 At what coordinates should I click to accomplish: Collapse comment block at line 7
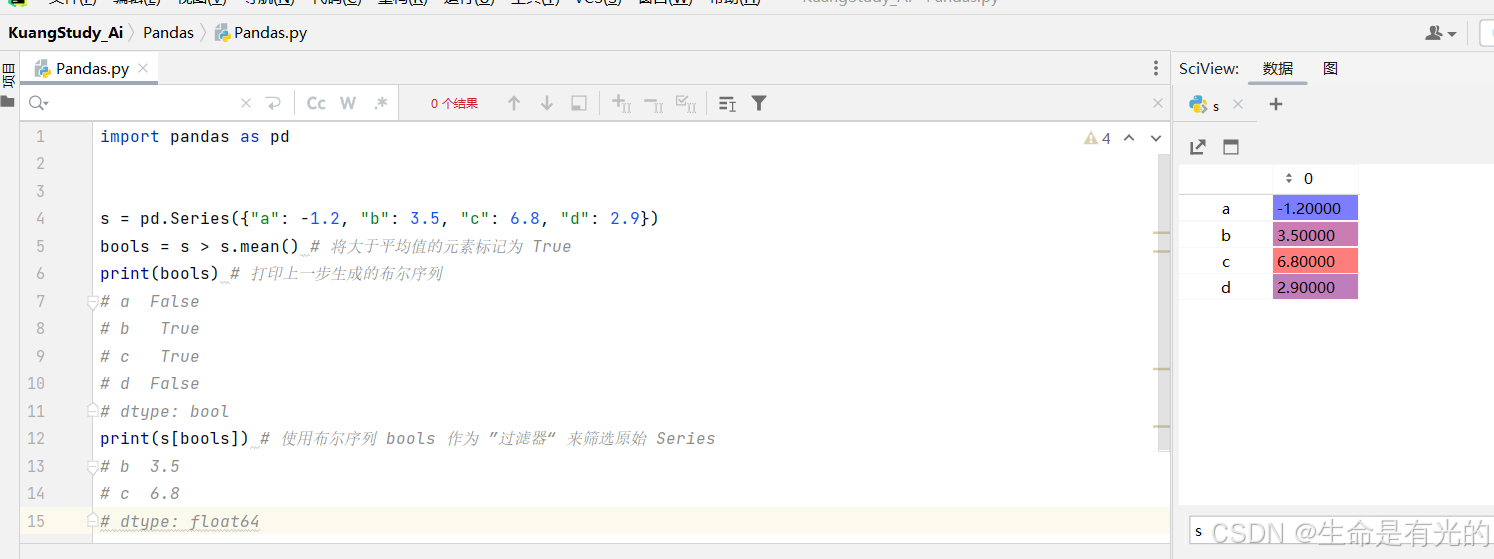click(92, 302)
